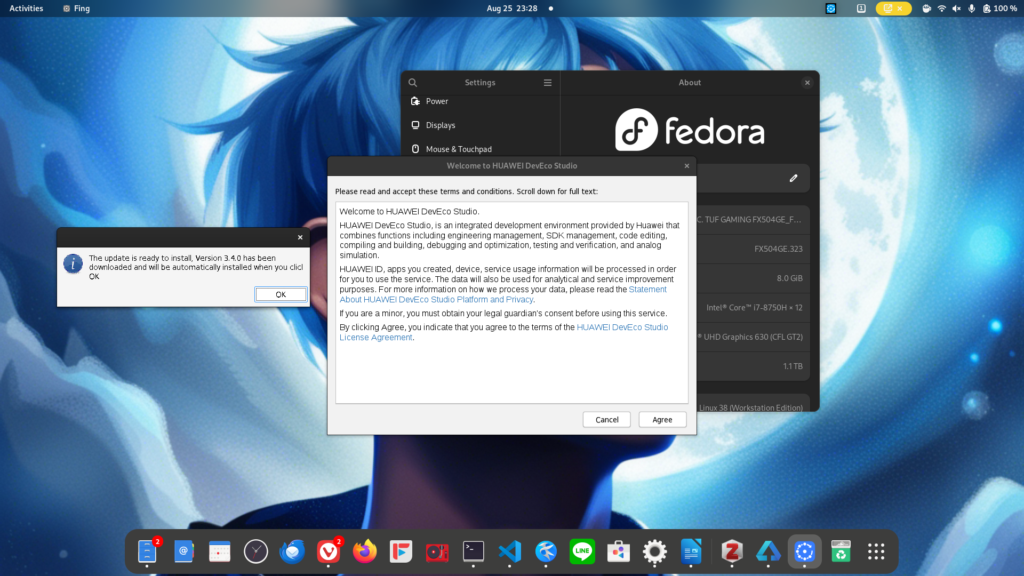Click the pencil icon to edit device name
Image resolution: width=1024 pixels, height=576 pixels.
793,178
